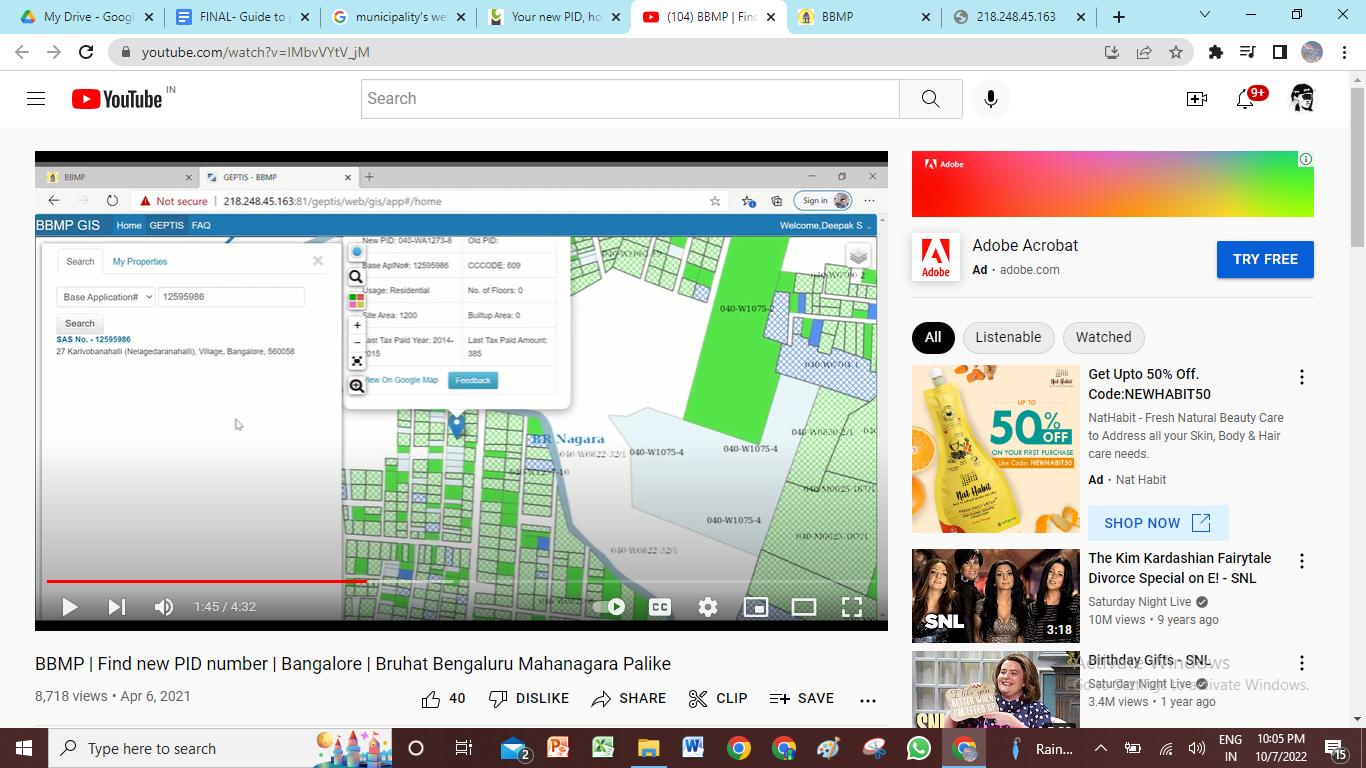This screenshot has width=1366, height=768.
Task: Skip to the next video
Action: coord(117,607)
